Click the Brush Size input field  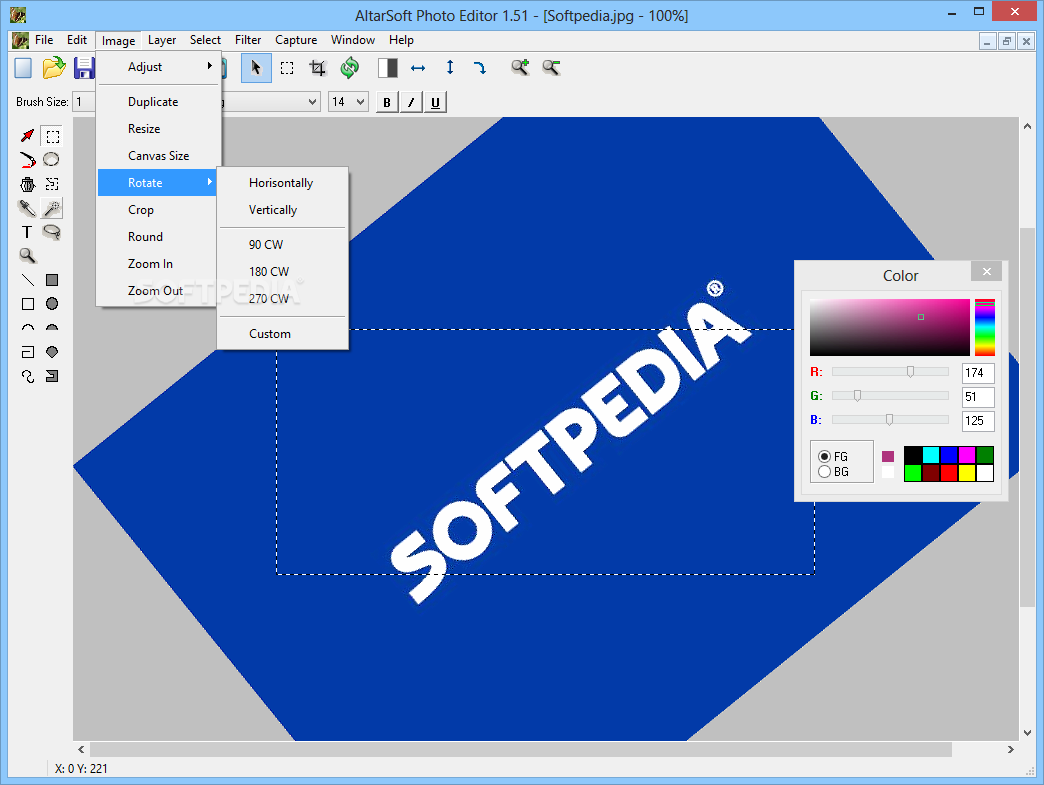point(85,102)
